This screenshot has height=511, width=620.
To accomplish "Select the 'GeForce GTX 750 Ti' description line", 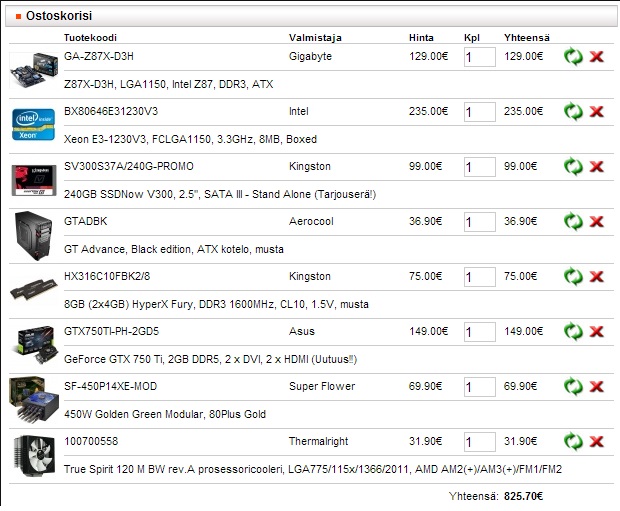I will [x=210, y=359].
